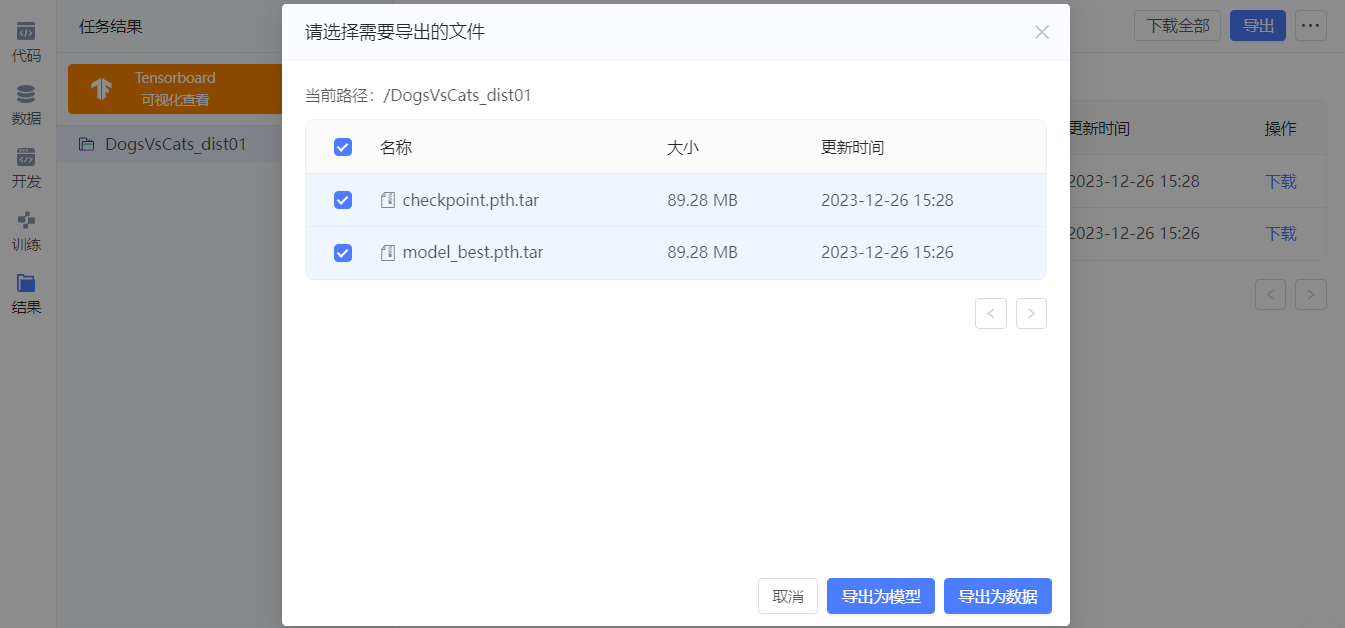Click the 操作 column header

click(1281, 128)
